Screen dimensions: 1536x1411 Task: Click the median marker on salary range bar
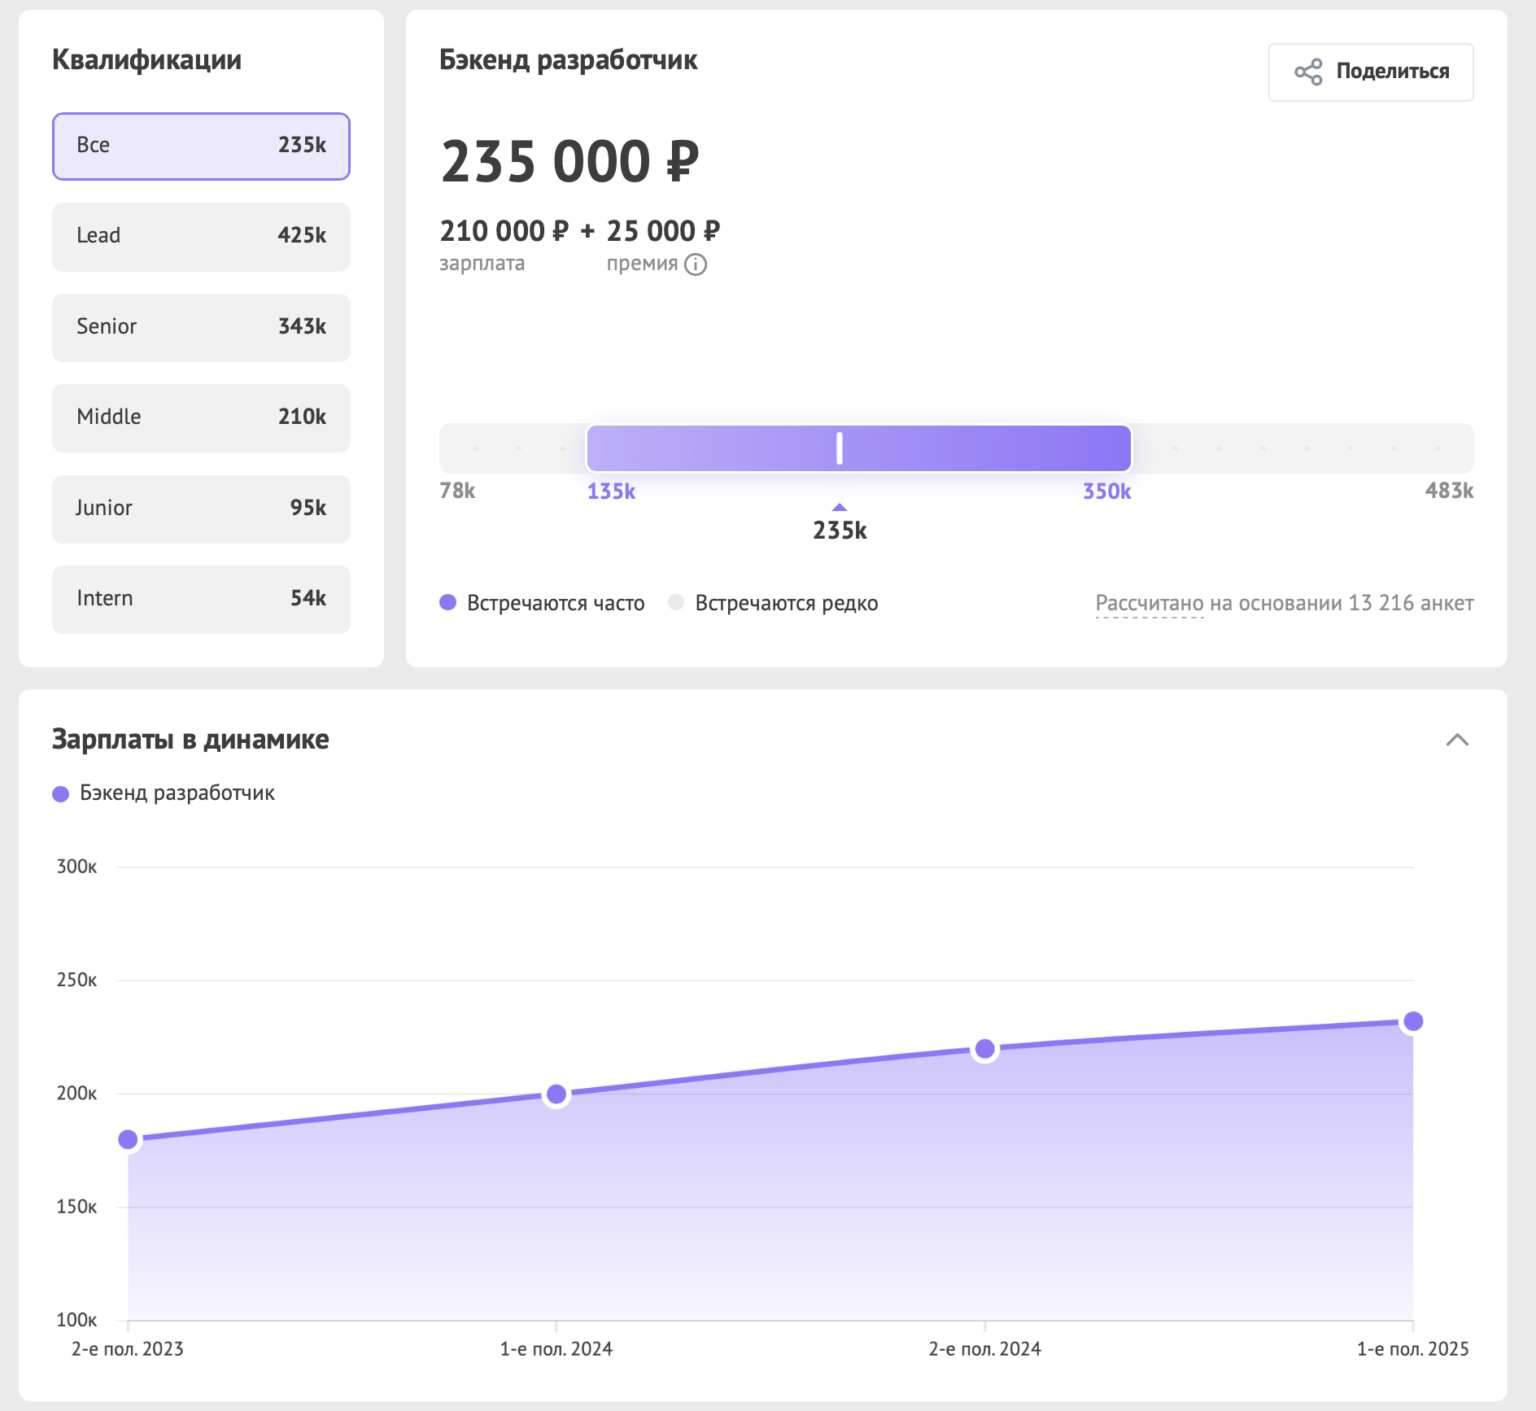point(839,448)
